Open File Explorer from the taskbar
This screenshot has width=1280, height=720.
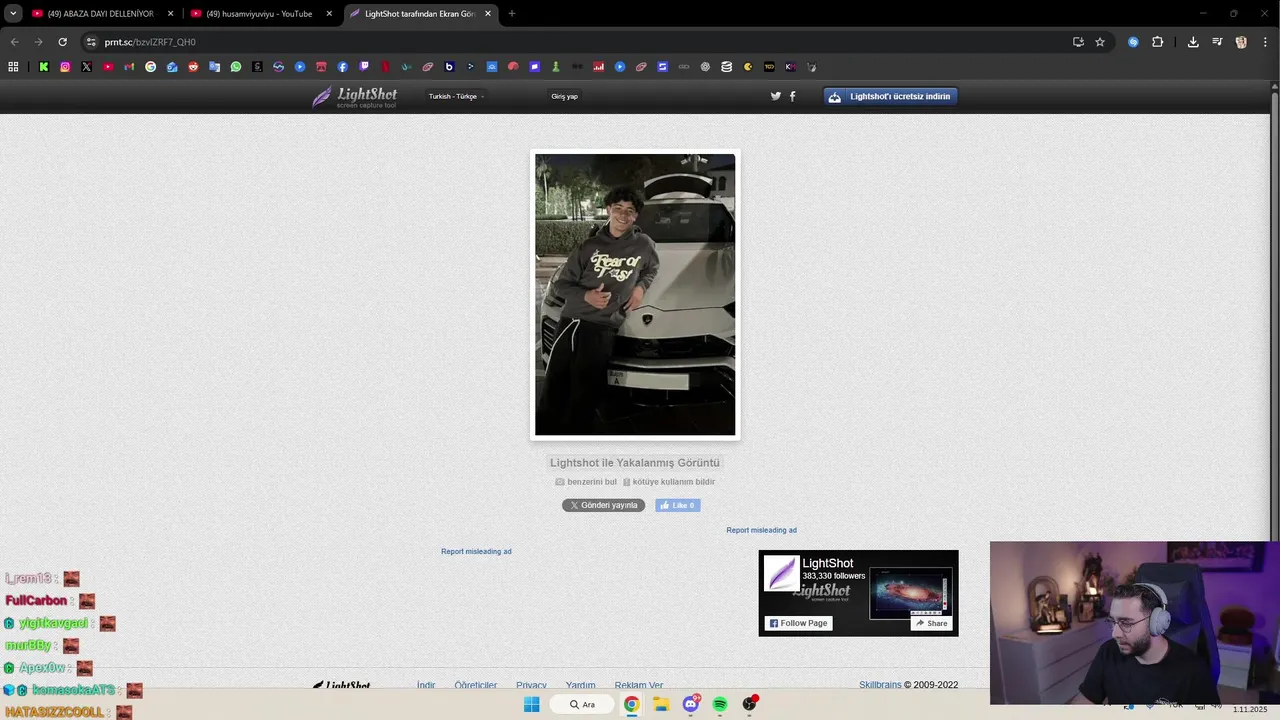661,704
